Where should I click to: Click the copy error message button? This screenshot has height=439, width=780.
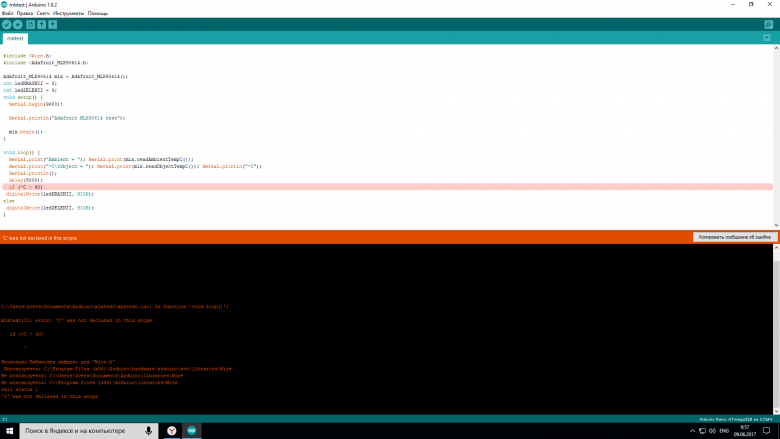tap(734, 237)
